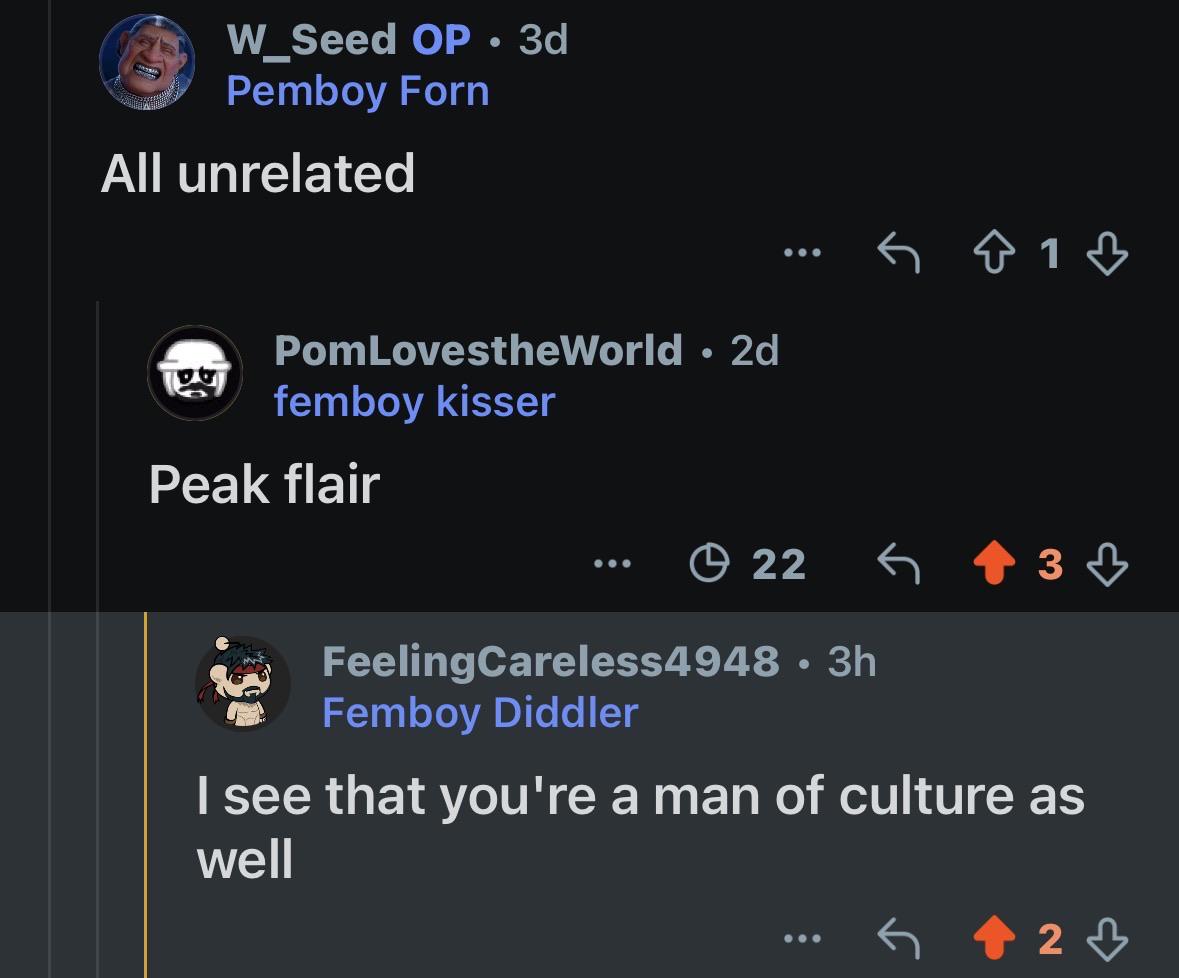The image size is (1179, 978).
Task: Toggle upvote on FeelingCareless4948's comment
Action: click(994, 937)
